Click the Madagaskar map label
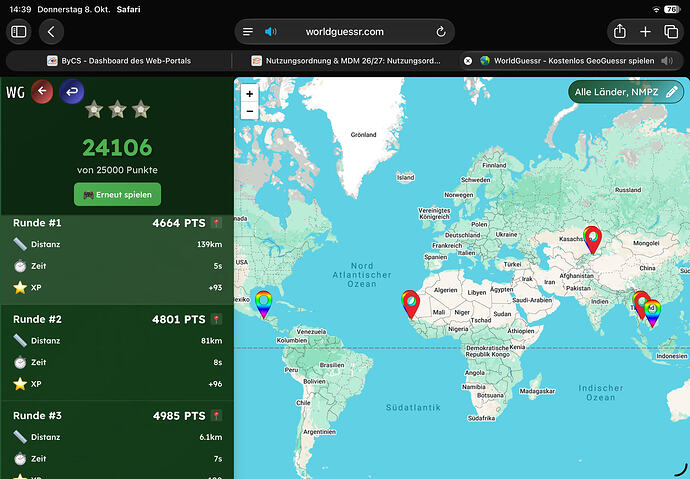690x479 pixels. tap(537, 391)
